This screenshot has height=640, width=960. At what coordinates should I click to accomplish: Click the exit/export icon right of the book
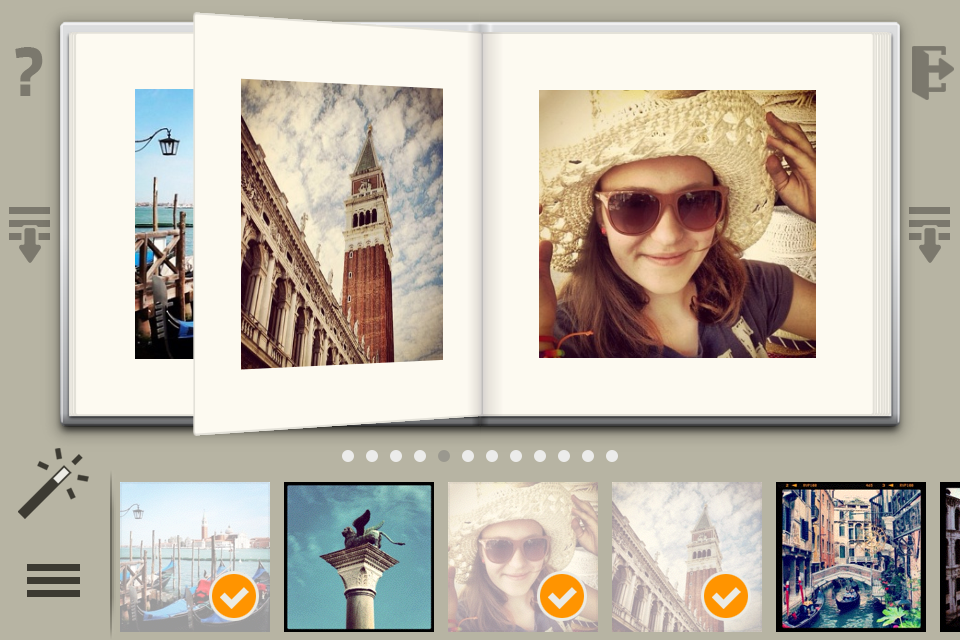[932, 72]
